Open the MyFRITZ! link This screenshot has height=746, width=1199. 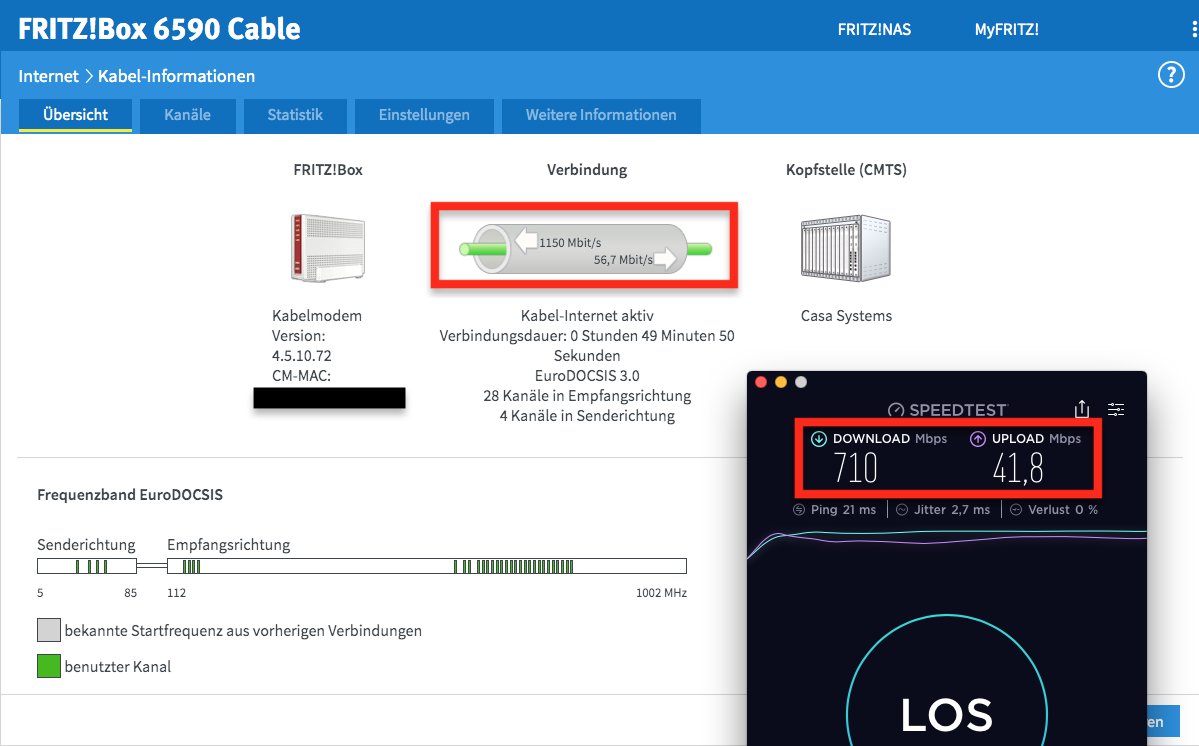[x=1006, y=30]
